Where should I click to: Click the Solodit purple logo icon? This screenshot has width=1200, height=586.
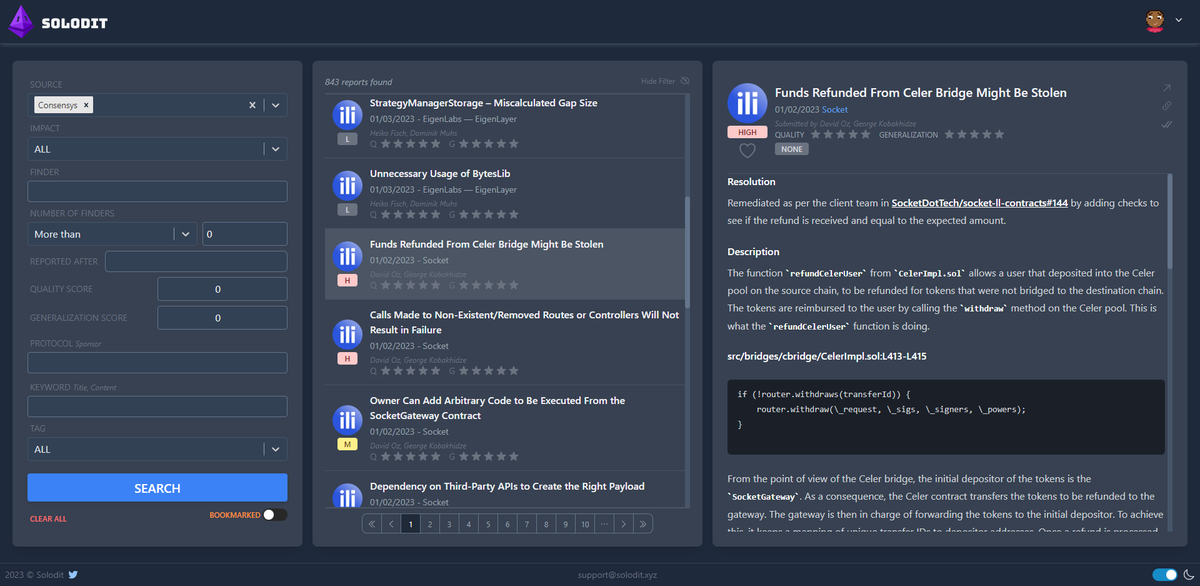click(20, 22)
